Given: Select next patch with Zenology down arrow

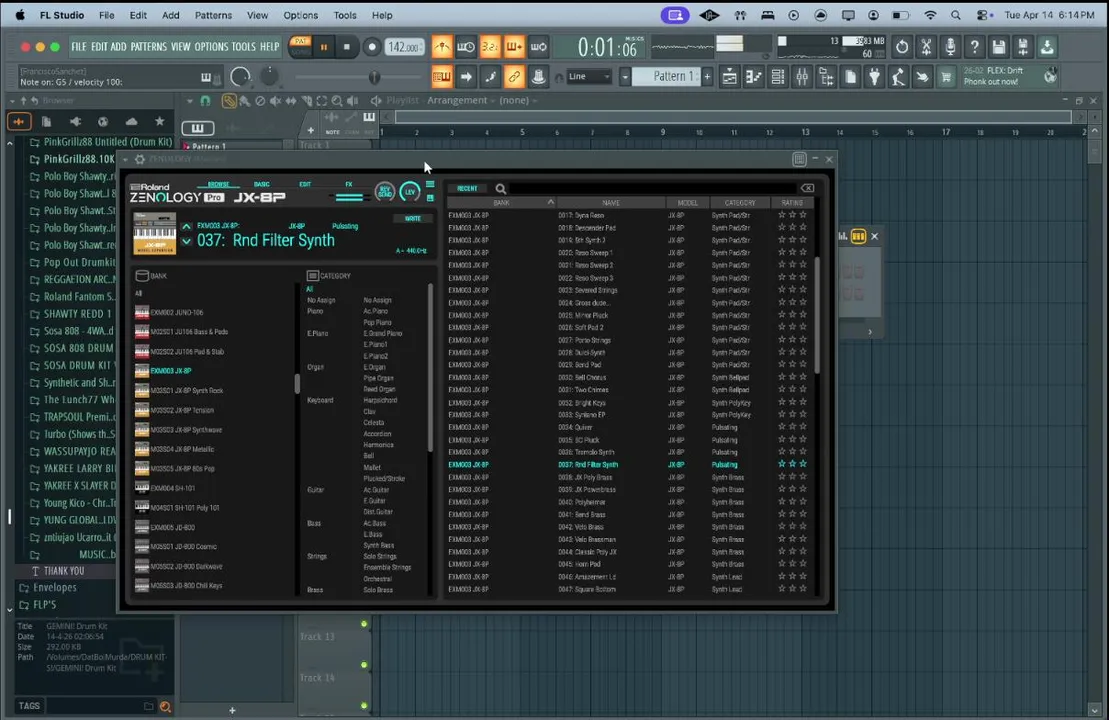Looking at the screenshot, I should (186, 241).
